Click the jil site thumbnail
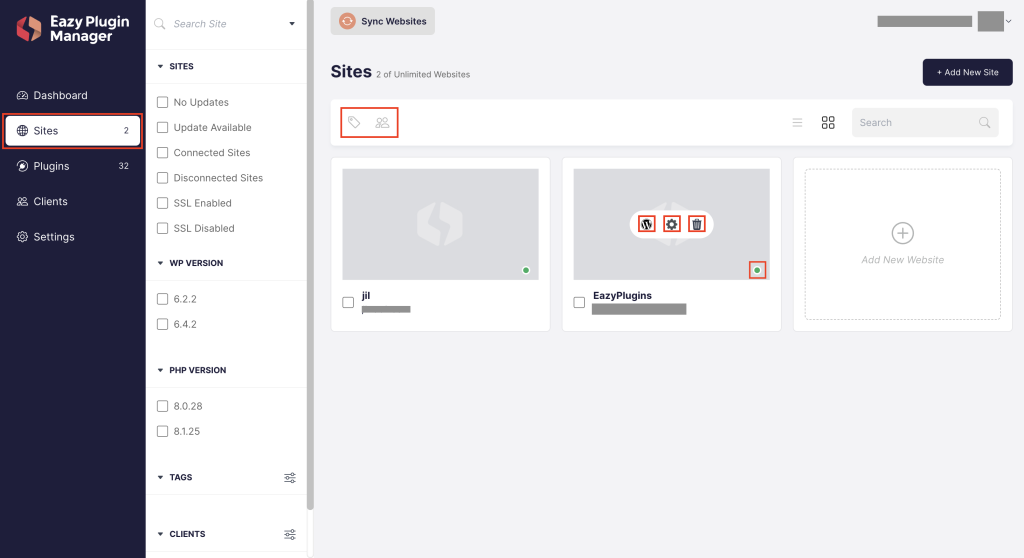This screenshot has height=558, width=1024. point(440,224)
